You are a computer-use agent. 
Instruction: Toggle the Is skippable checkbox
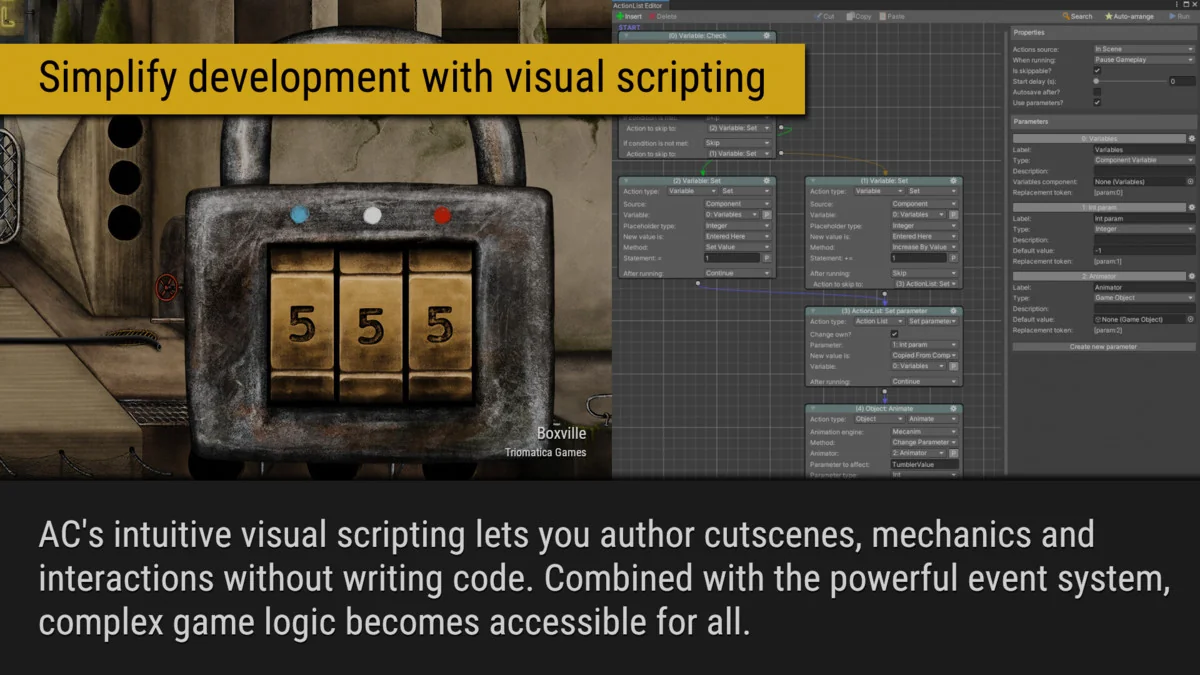coord(1097,71)
